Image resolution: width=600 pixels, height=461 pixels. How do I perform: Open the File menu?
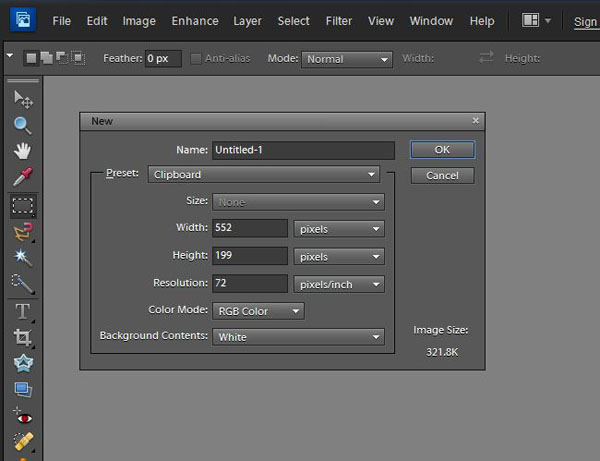62,21
